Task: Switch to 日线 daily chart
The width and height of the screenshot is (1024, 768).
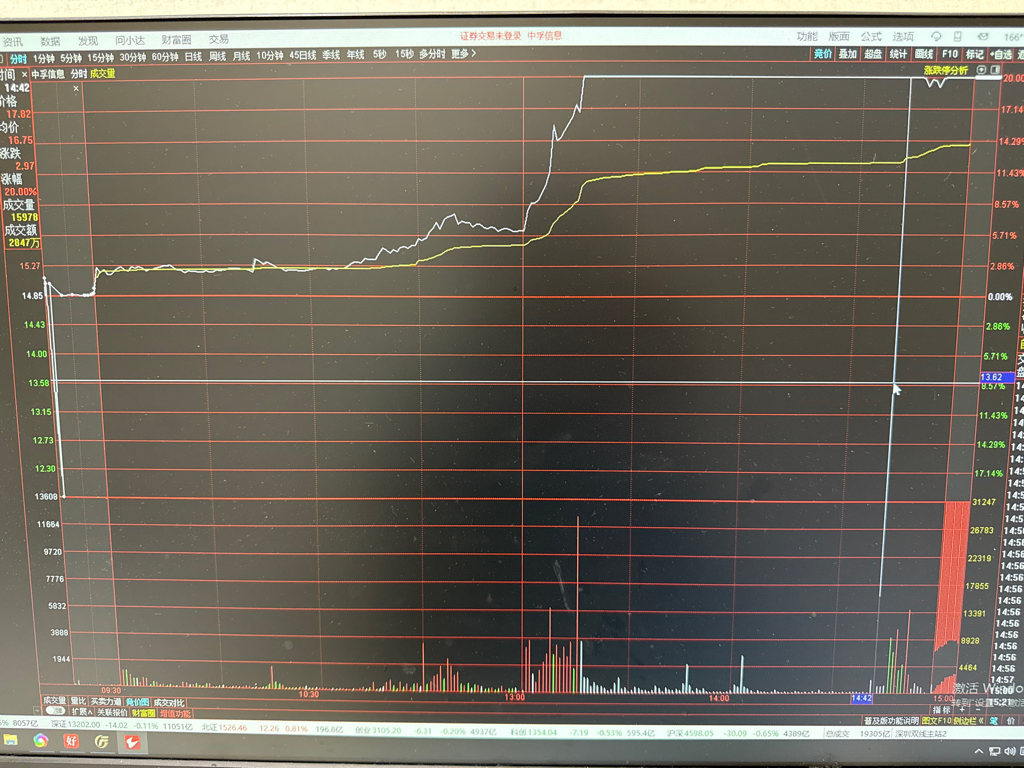Action: click(x=193, y=57)
